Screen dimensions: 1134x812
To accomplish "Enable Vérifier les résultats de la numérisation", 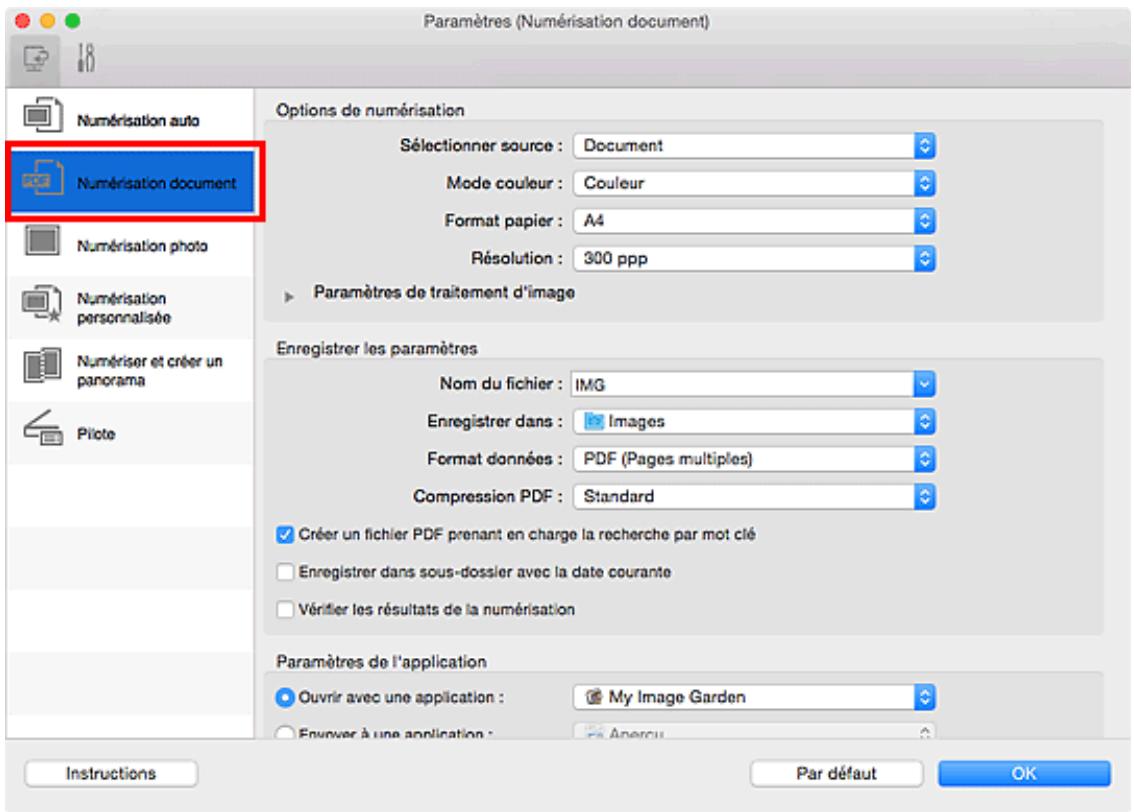I will 285,608.
